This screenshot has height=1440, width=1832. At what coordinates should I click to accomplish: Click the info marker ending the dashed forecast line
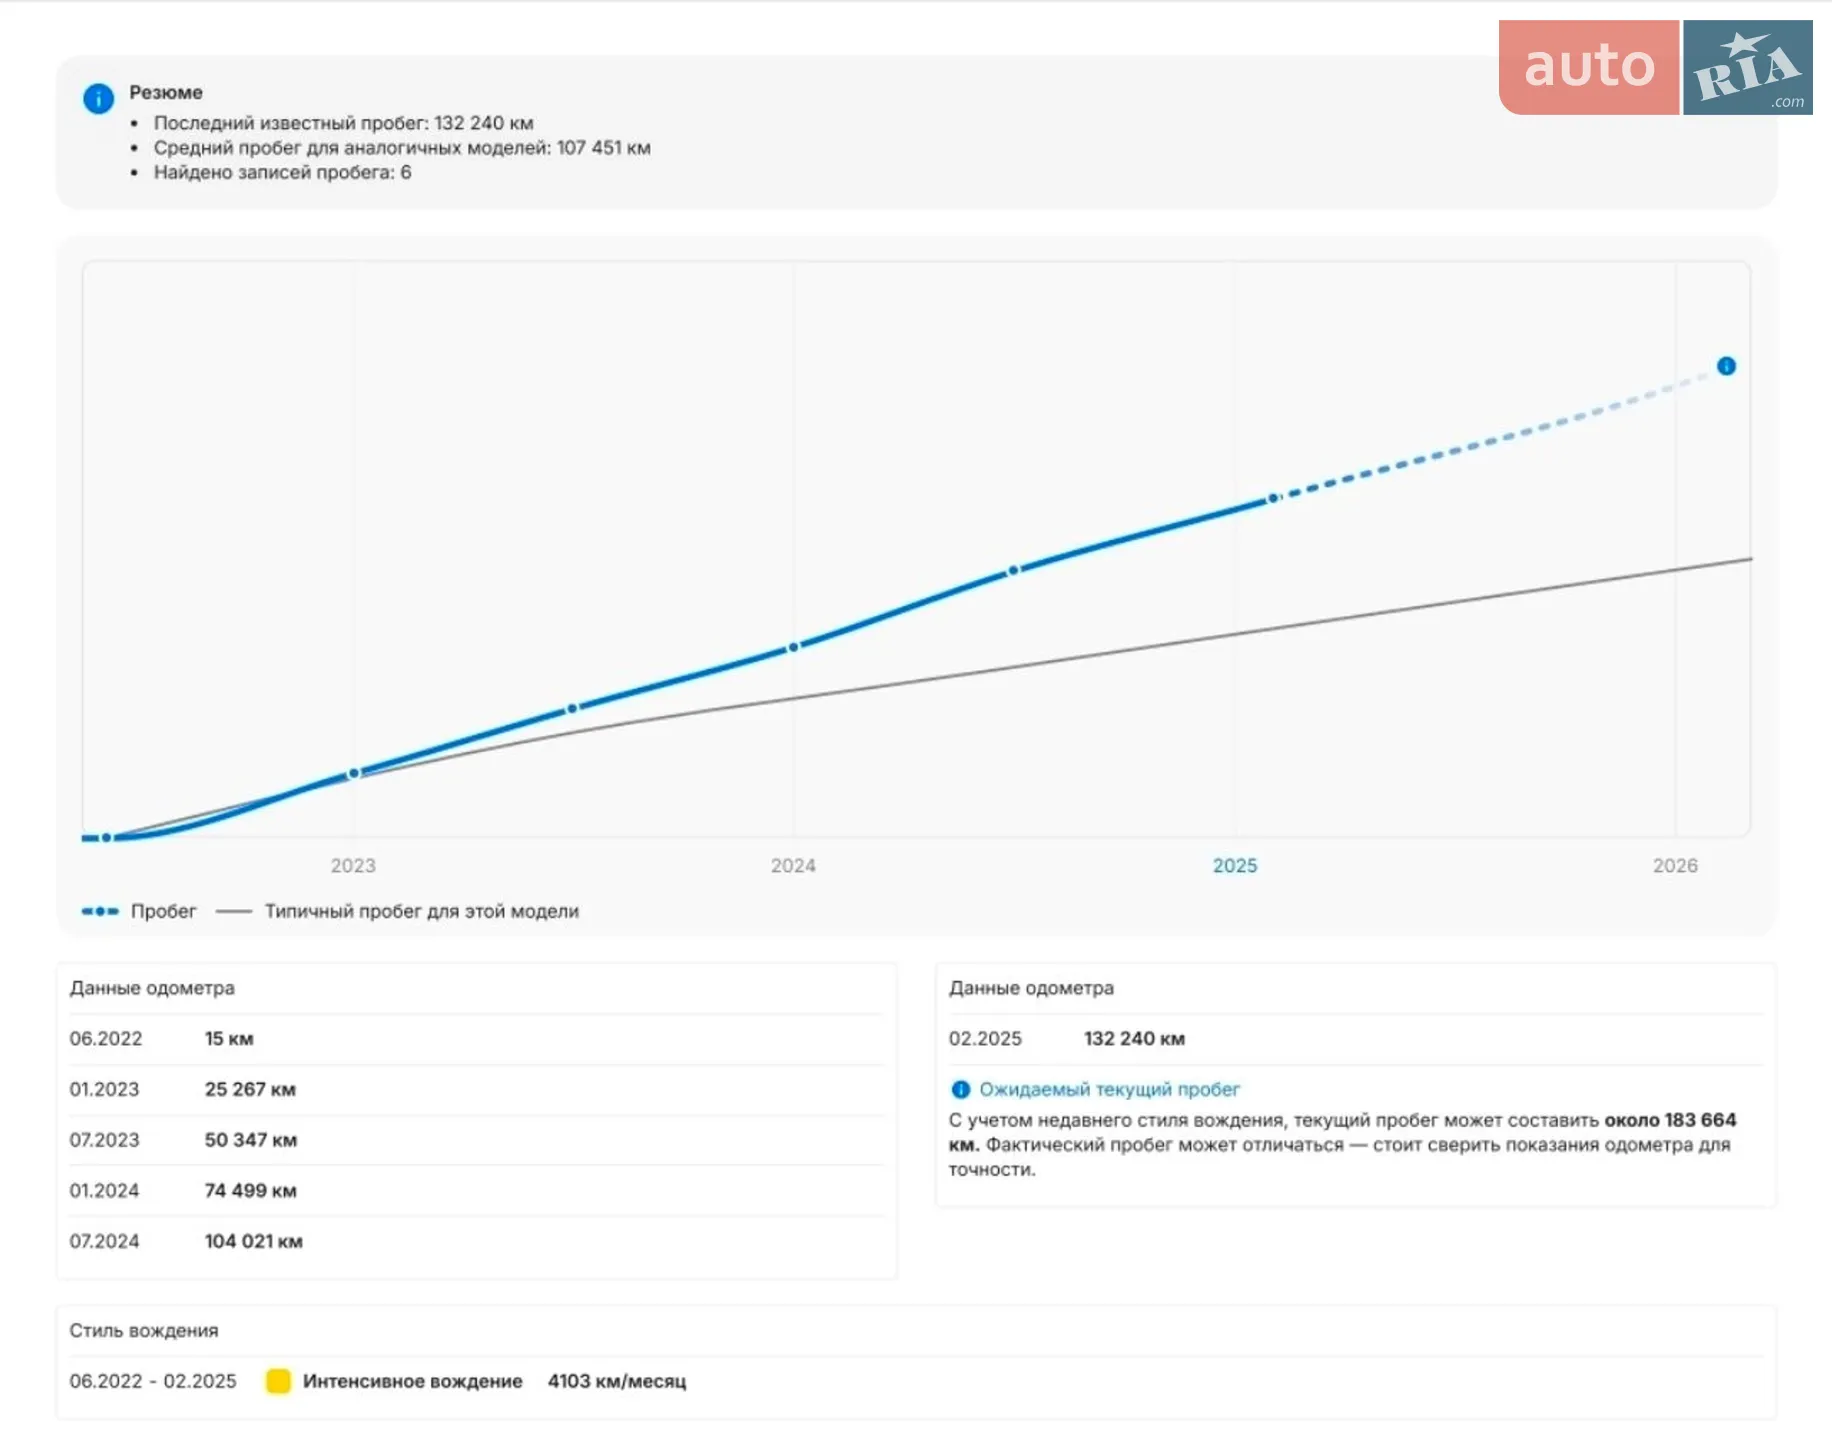pos(1726,366)
